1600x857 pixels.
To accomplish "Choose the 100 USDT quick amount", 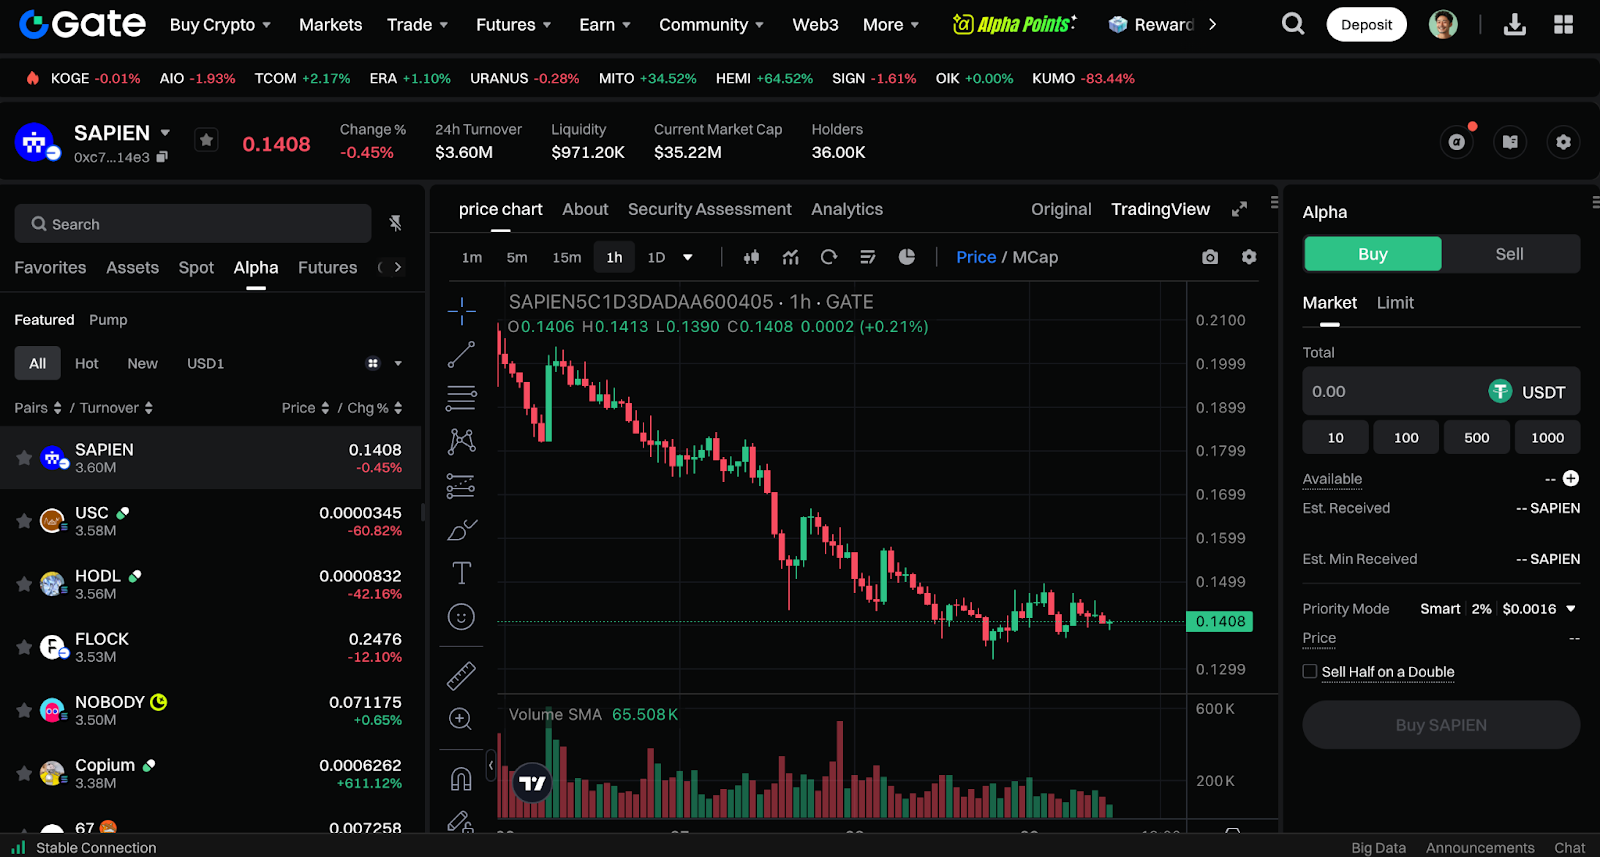I will click(x=1406, y=437).
